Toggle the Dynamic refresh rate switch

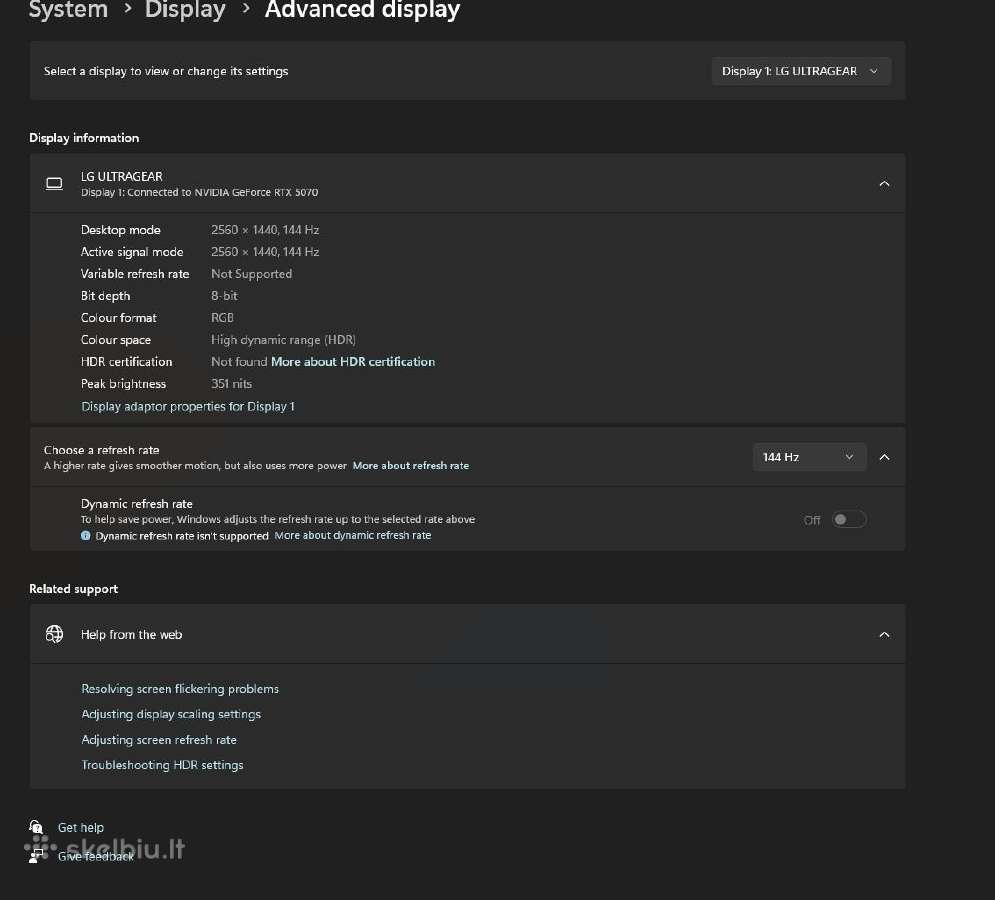tap(849, 520)
